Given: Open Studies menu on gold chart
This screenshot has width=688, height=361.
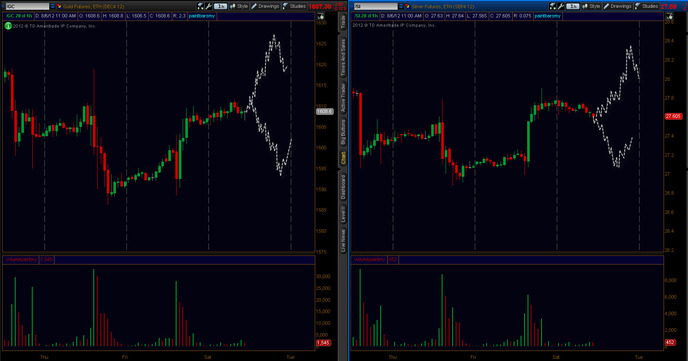Looking at the screenshot, I should [294, 6].
